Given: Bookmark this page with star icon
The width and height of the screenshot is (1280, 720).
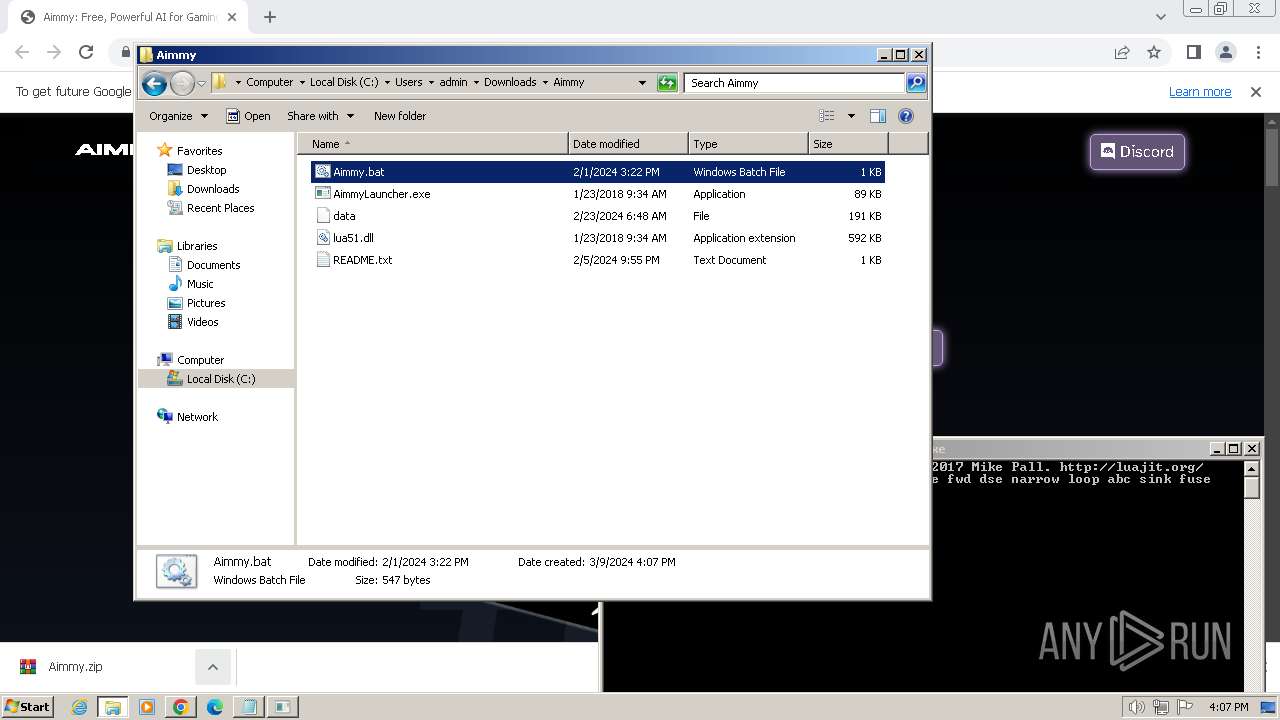Looking at the screenshot, I should click(x=1154, y=52).
